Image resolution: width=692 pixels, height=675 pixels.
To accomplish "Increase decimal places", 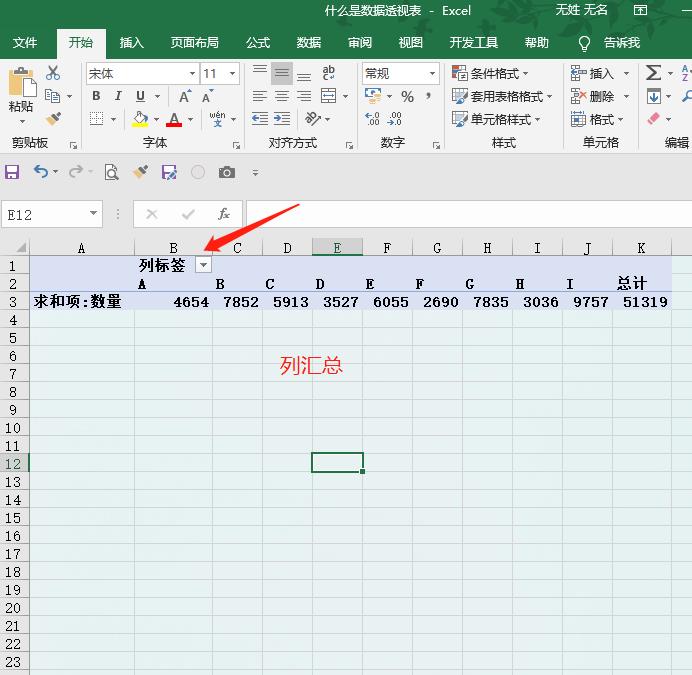I will (x=372, y=119).
